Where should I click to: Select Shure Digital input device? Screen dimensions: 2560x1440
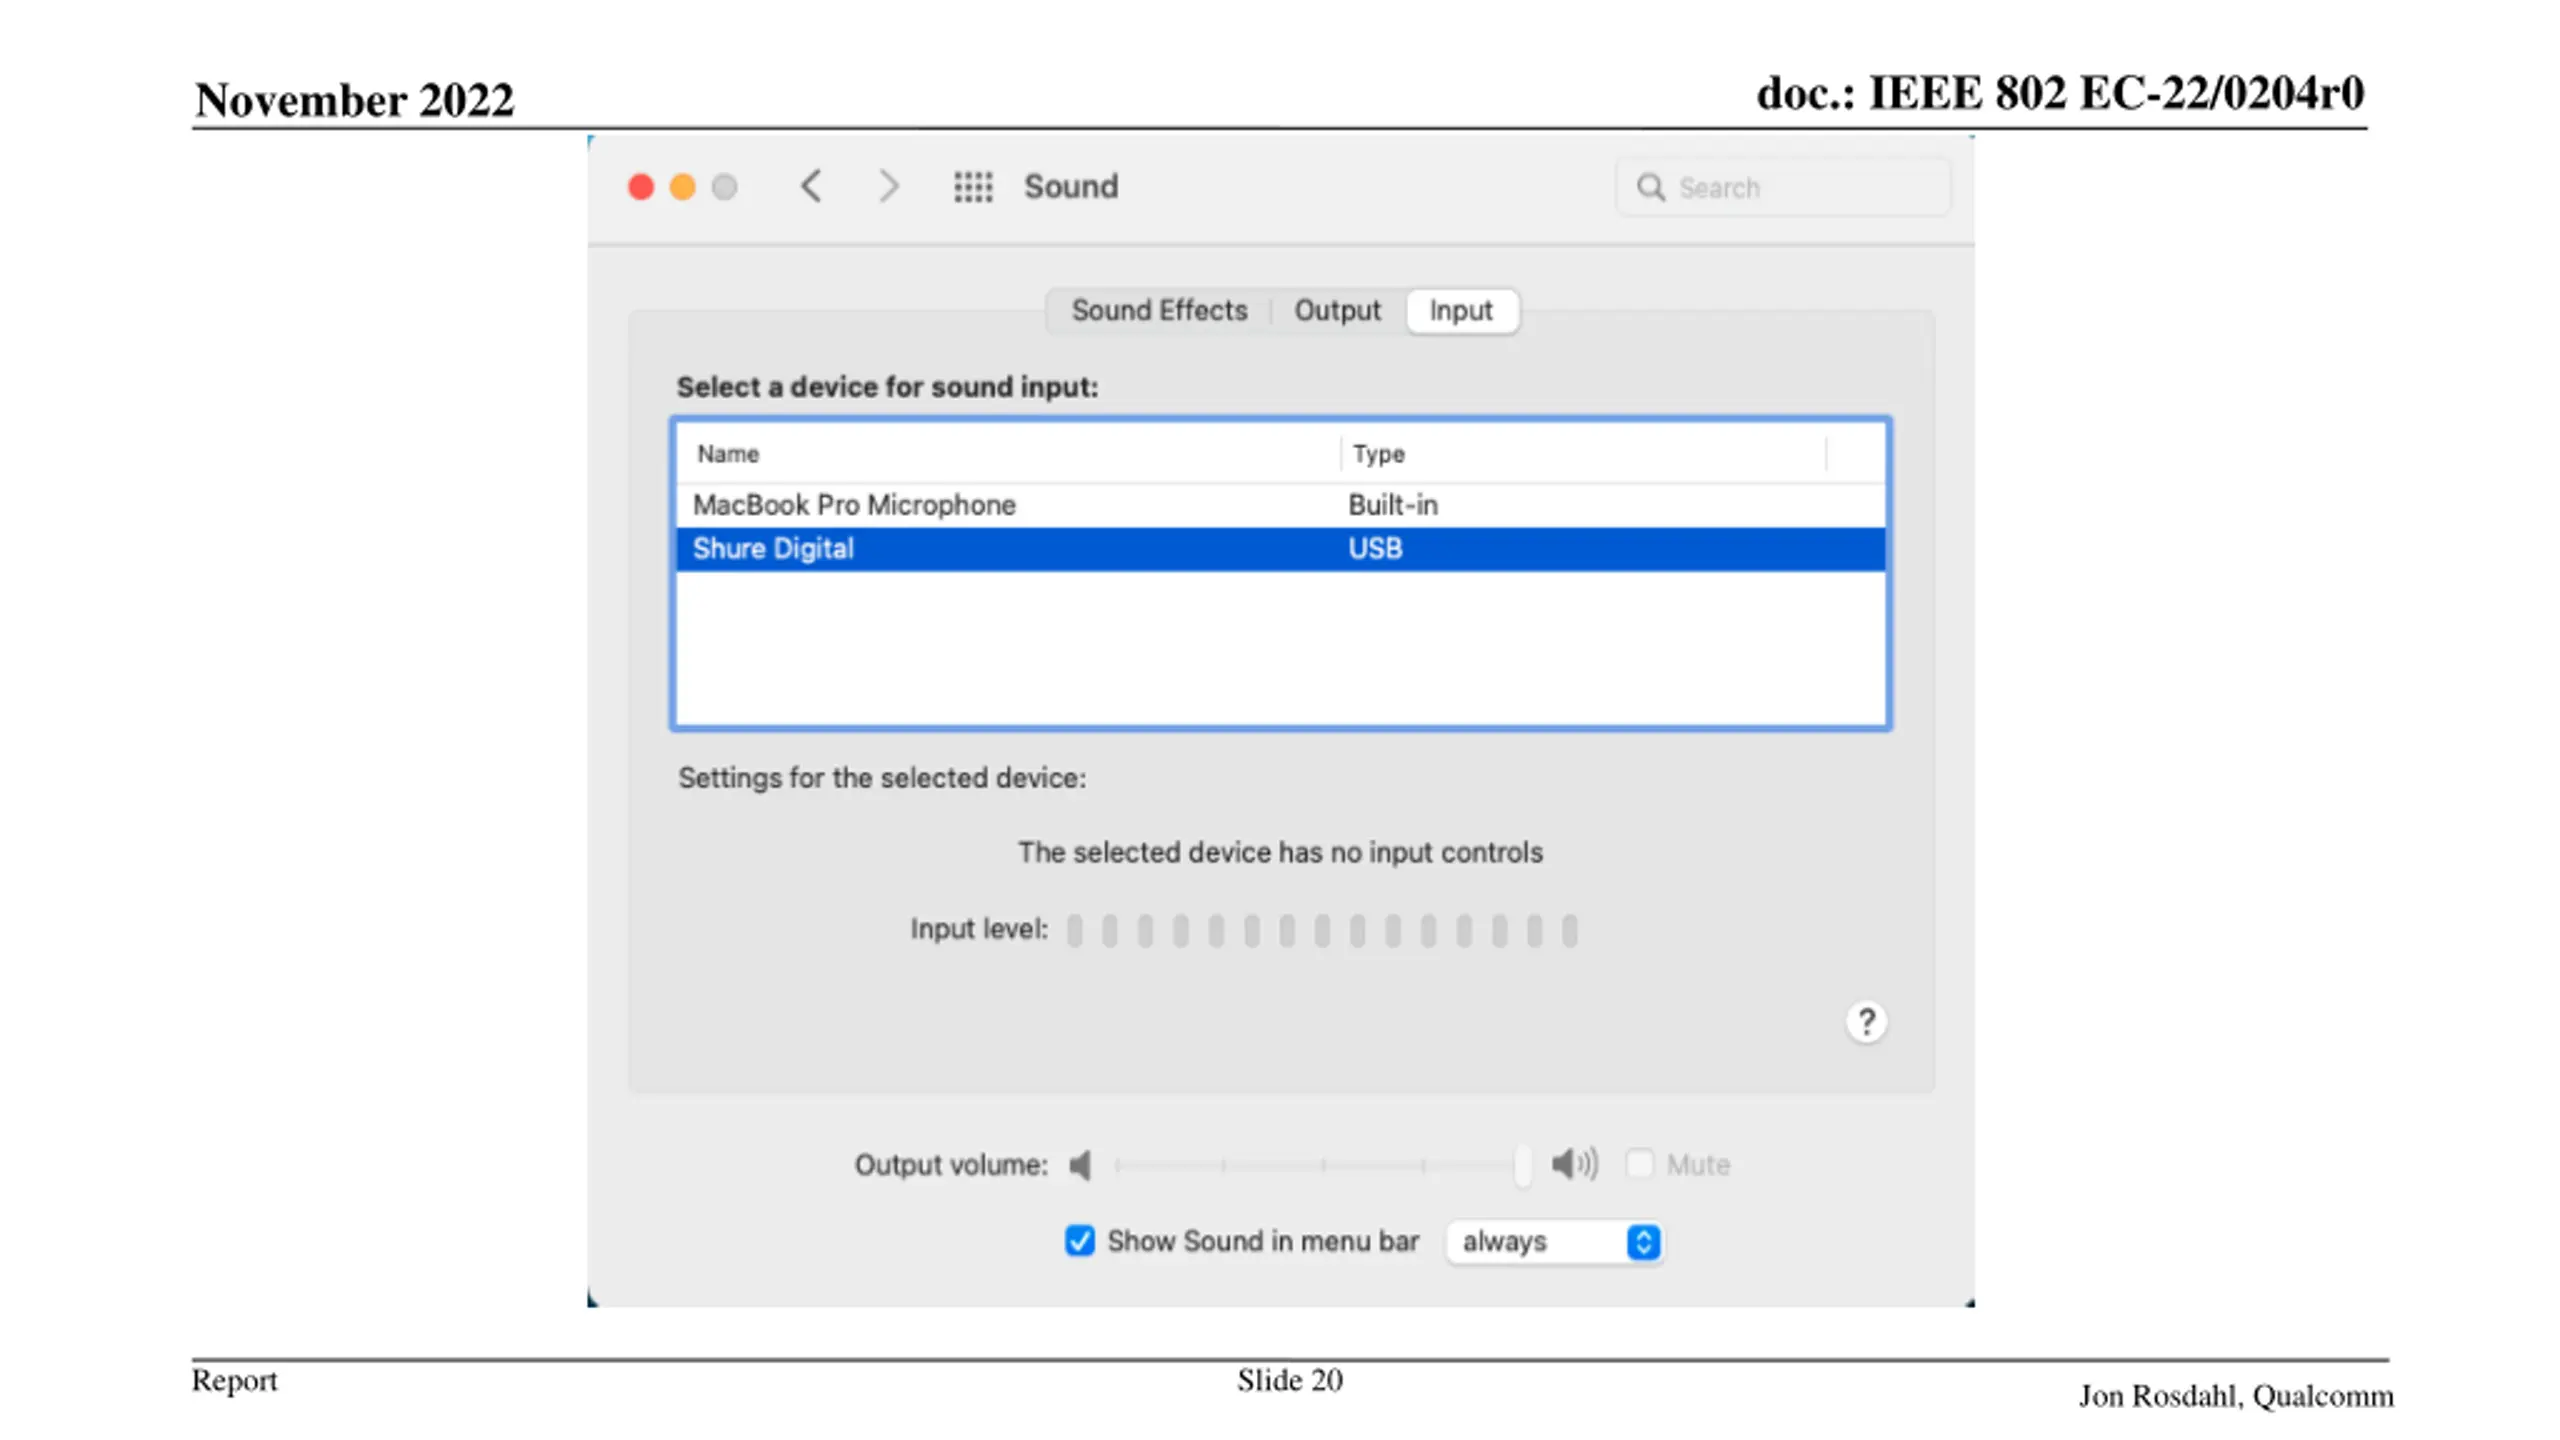(1281, 549)
